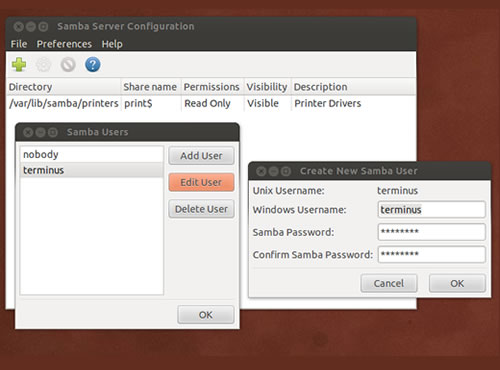The width and height of the screenshot is (500, 370).
Task: Close the Create New Samba User dialog
Action: coord(261,171)
